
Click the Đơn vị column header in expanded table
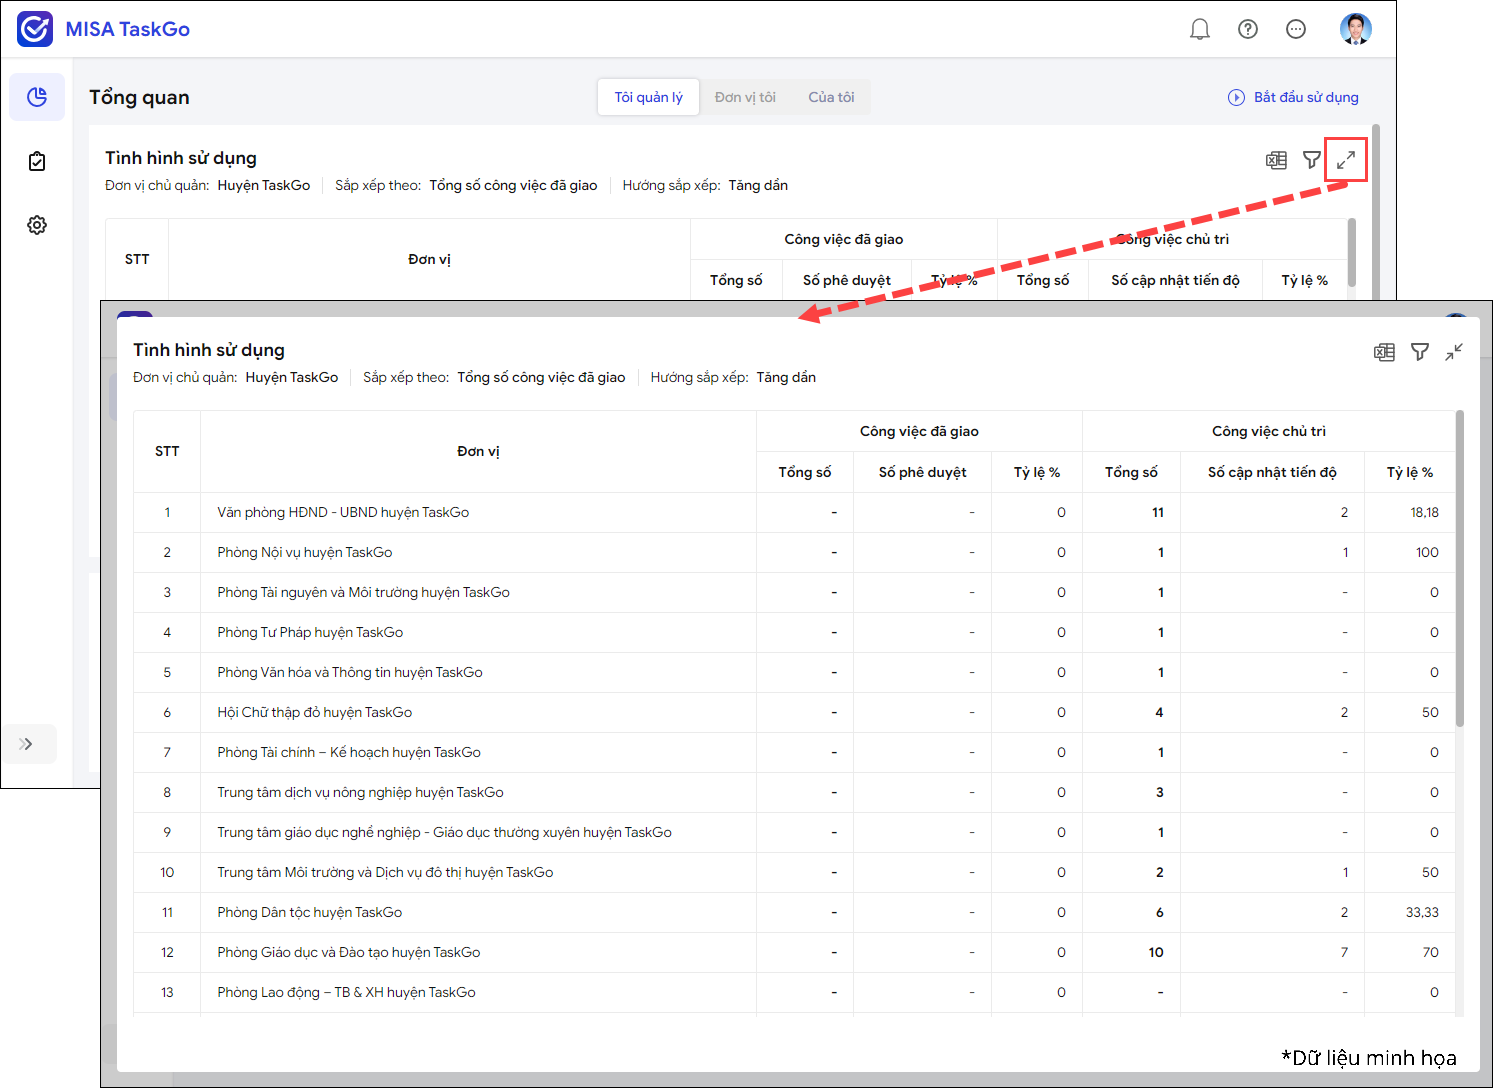[x=478, y=451]
